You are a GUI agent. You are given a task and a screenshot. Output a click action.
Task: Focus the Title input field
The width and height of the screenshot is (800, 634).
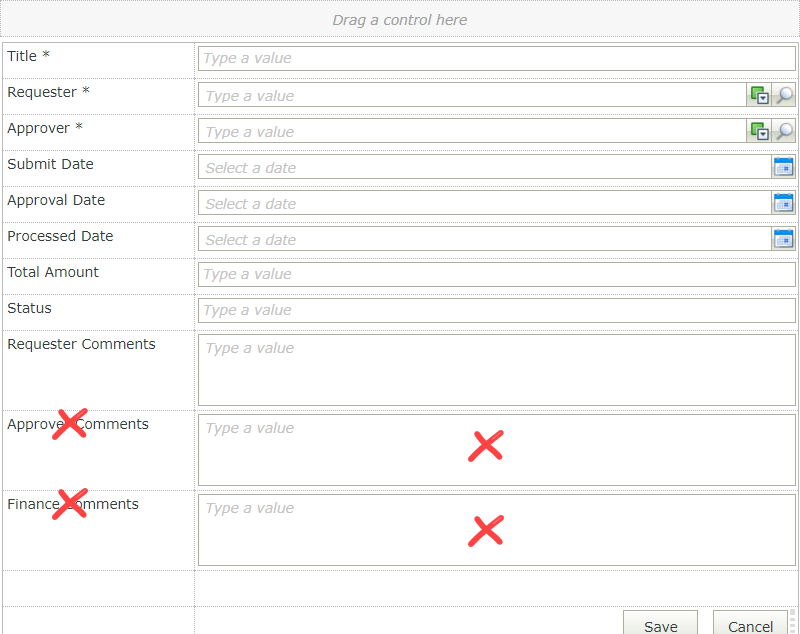(x=450, y=58)
